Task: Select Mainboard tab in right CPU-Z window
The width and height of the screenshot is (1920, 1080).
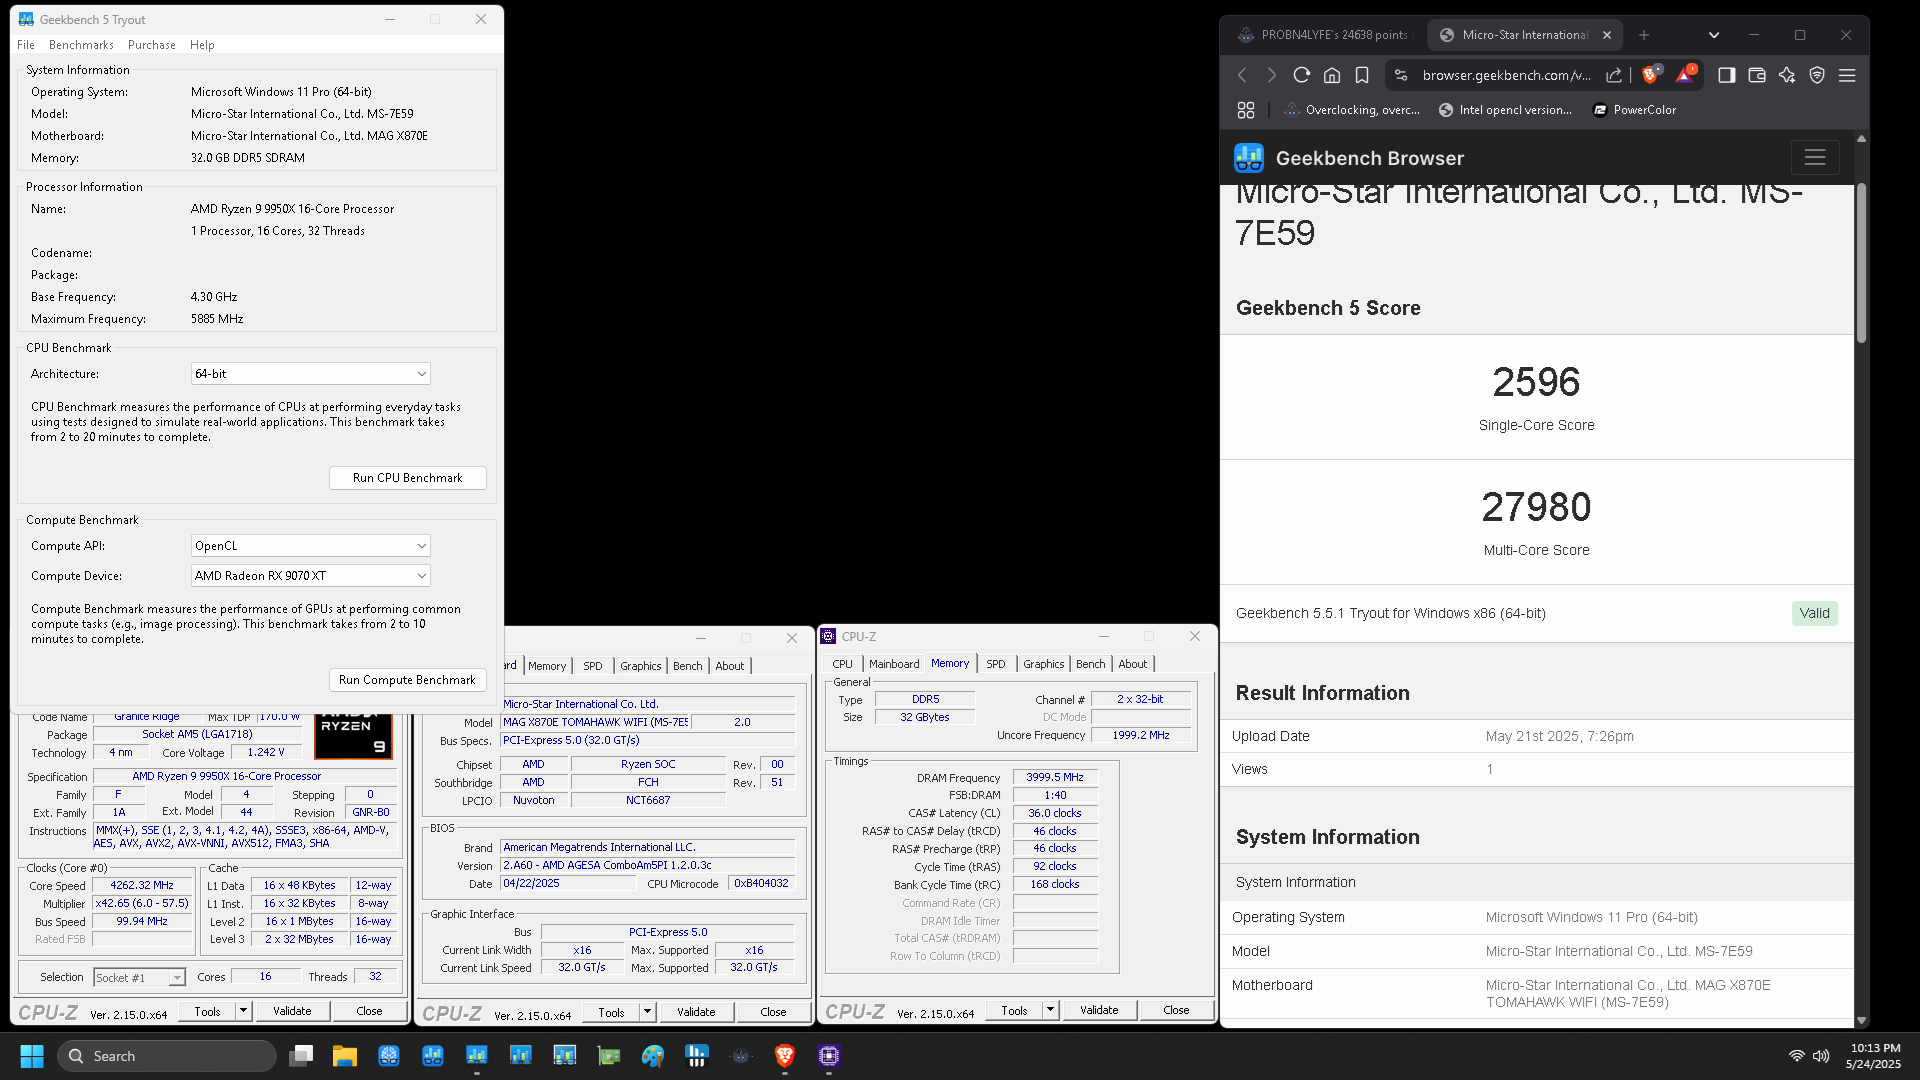Action: (x=894, y=664)
